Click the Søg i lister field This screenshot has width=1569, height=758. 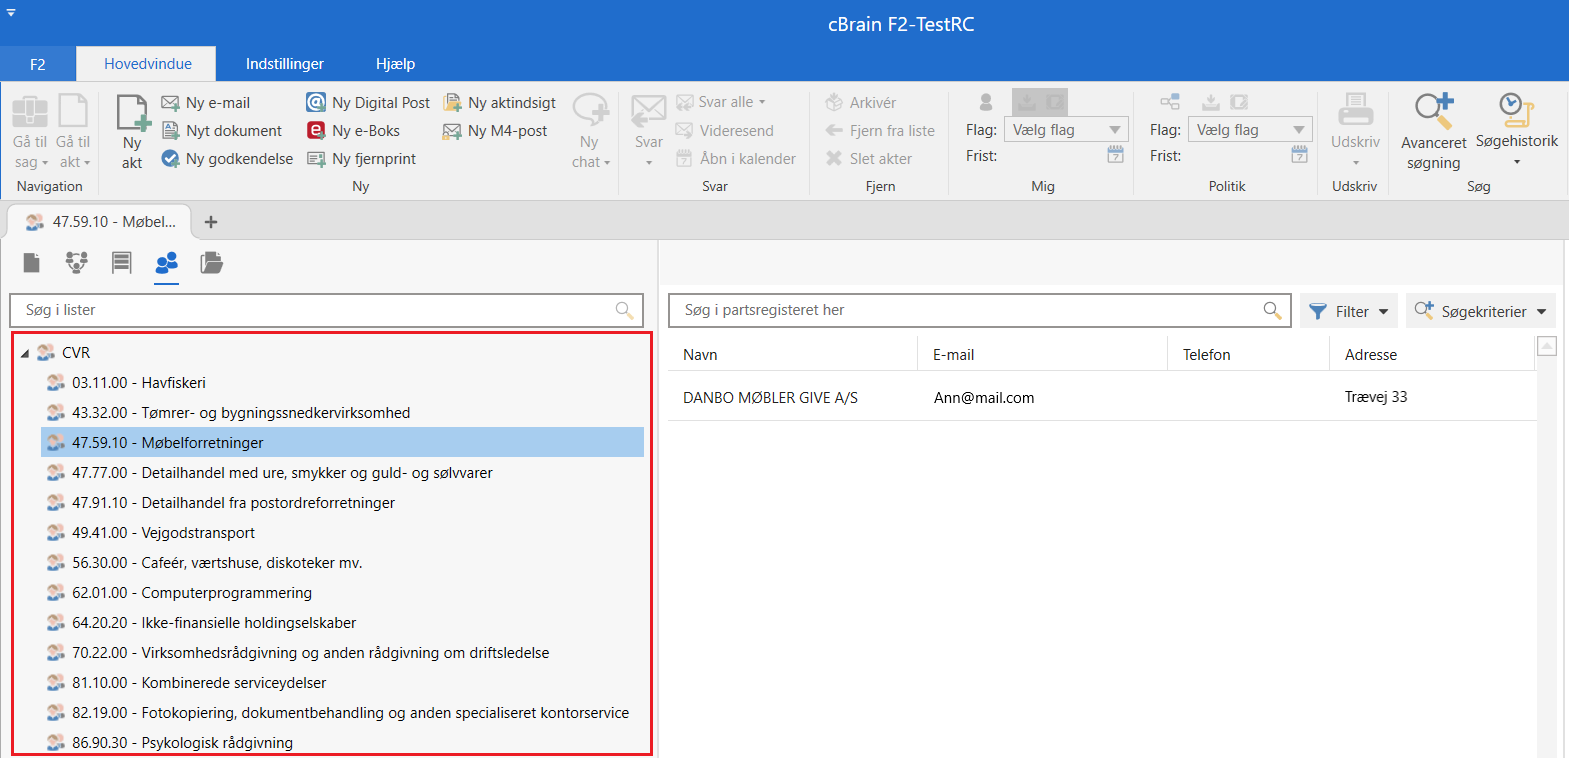[326, 310]
